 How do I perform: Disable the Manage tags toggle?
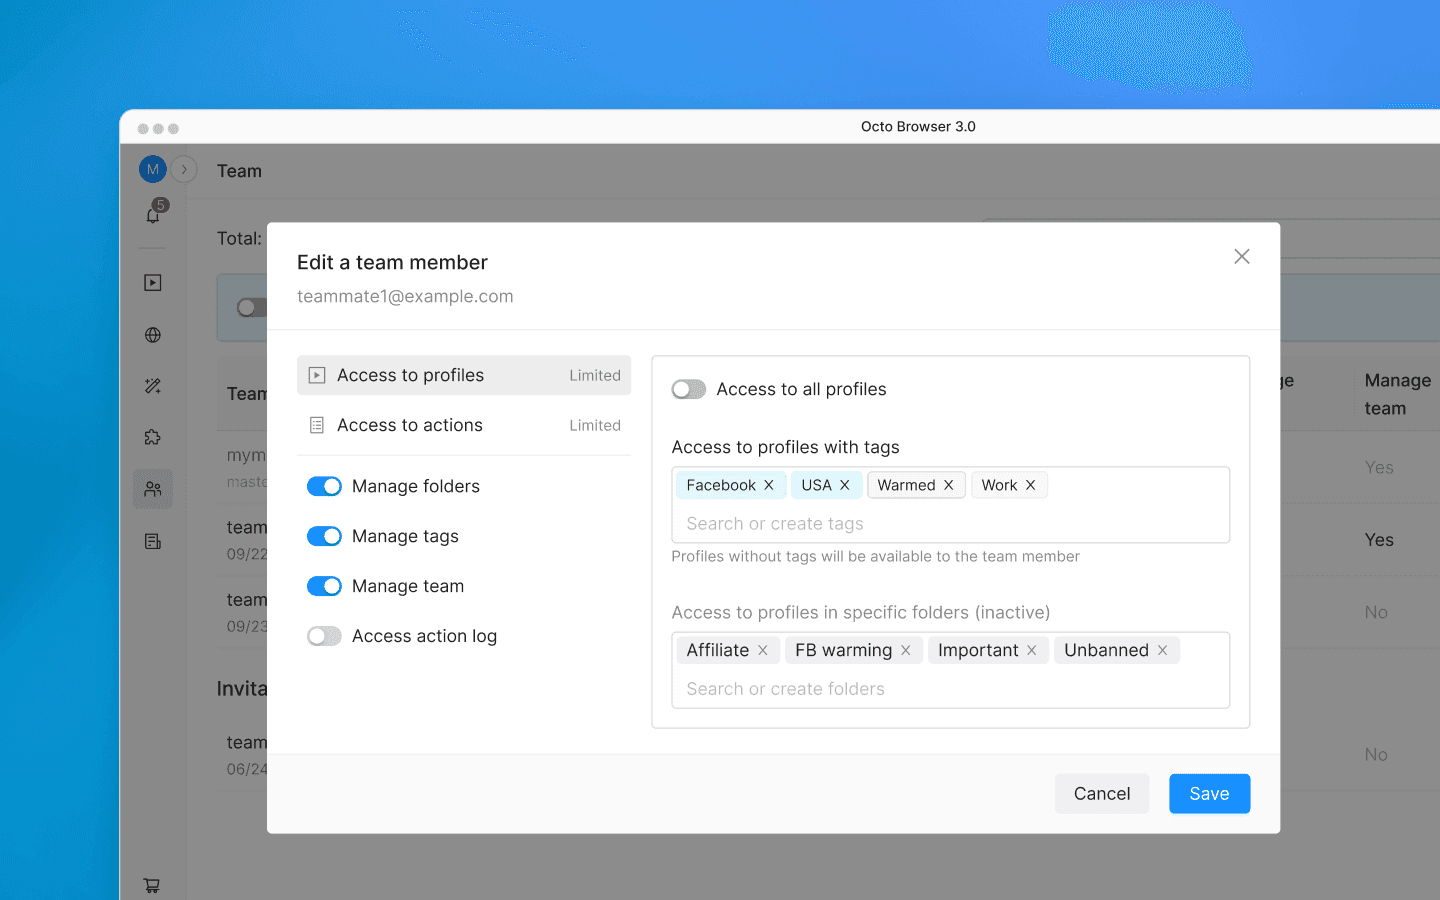pos(324,536)
